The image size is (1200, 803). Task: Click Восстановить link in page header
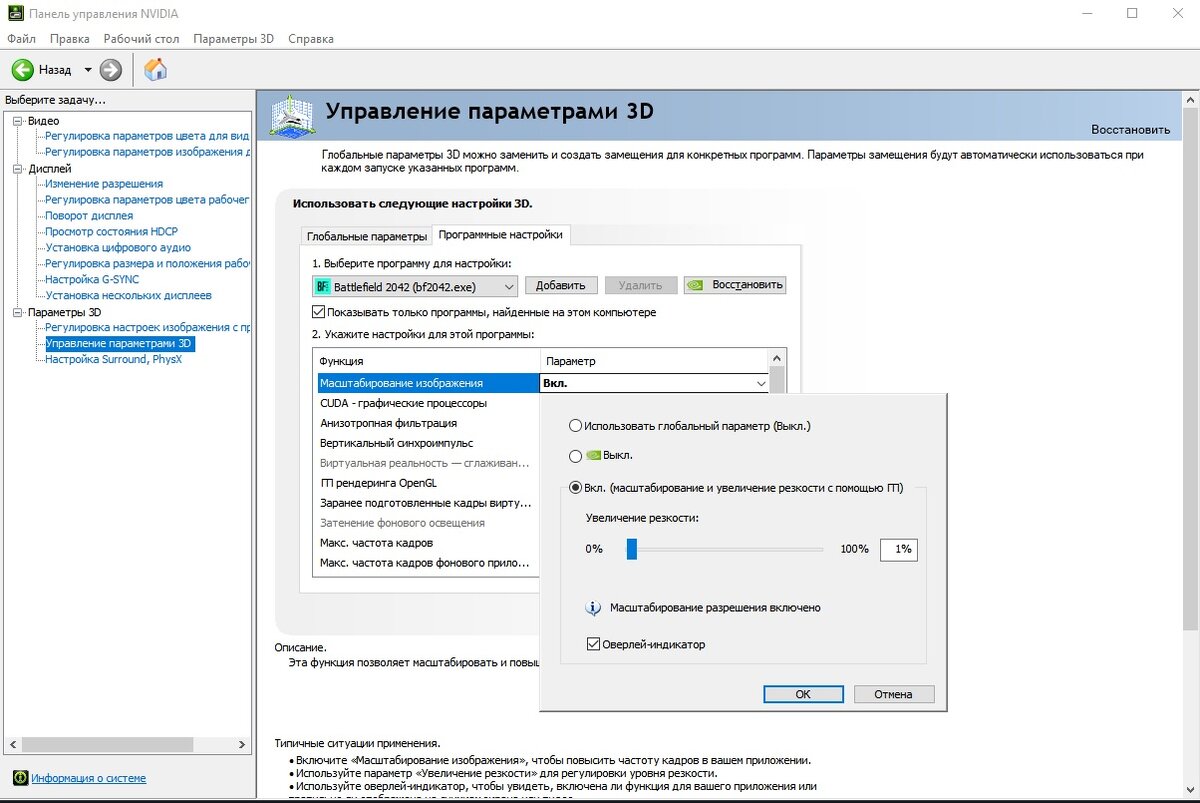(1130, 130)
